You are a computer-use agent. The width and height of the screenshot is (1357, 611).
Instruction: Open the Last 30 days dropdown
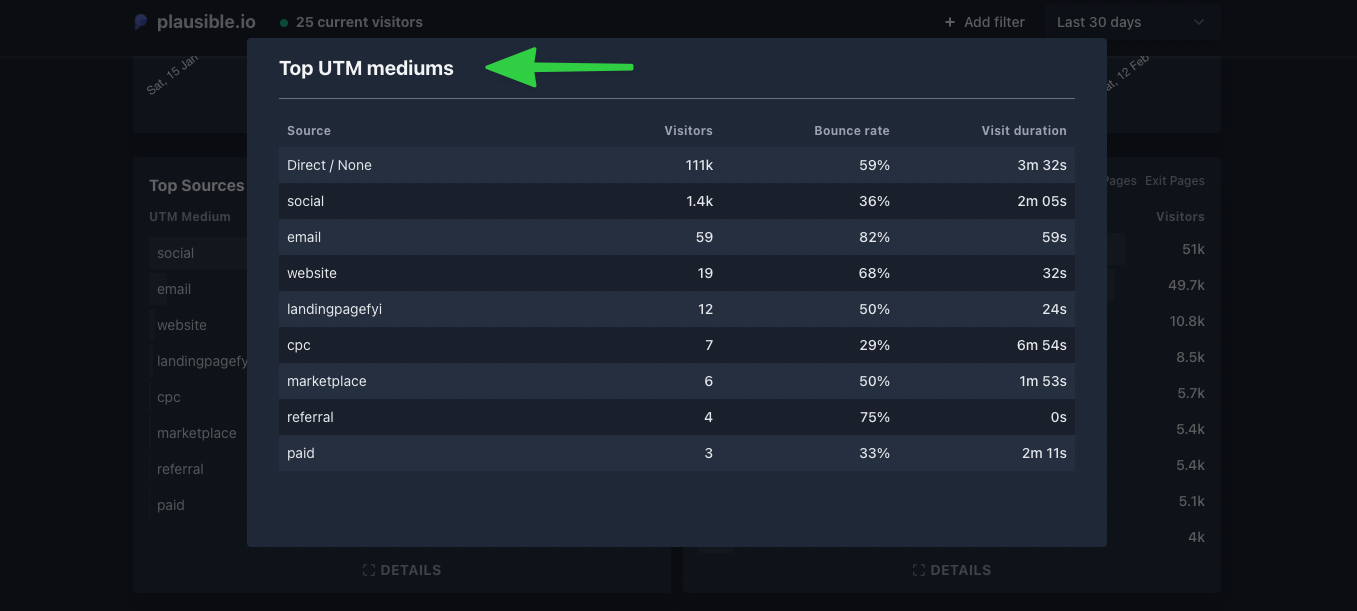coord(1132,22)
